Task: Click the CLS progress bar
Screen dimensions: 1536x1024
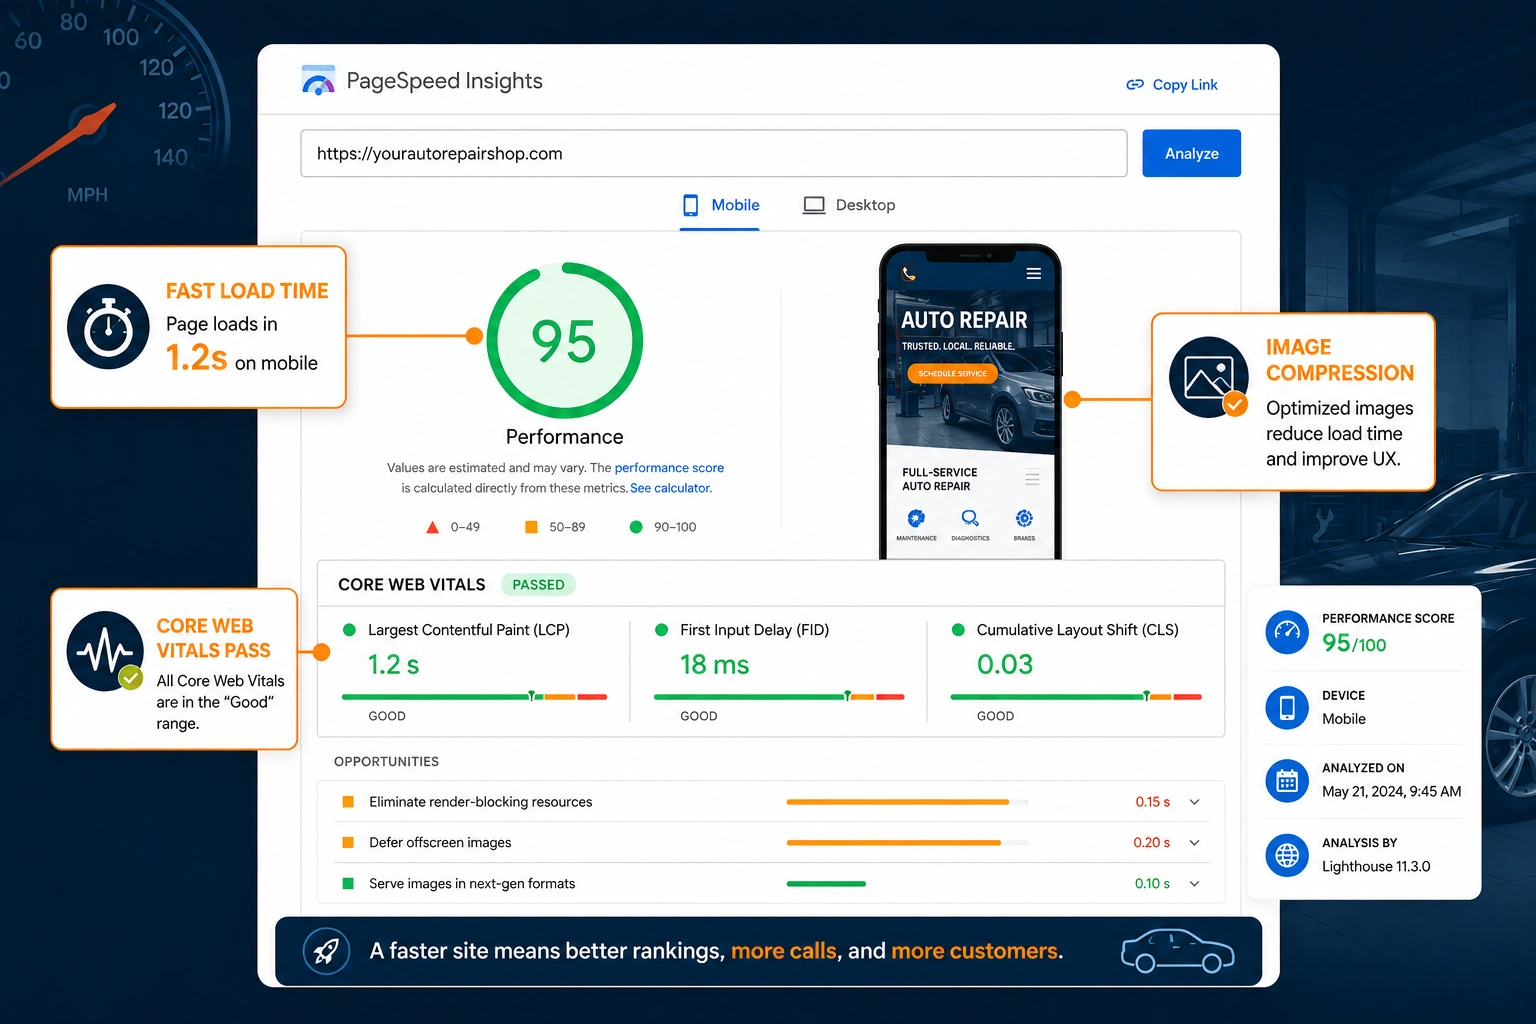Action: pos(1076,696)
